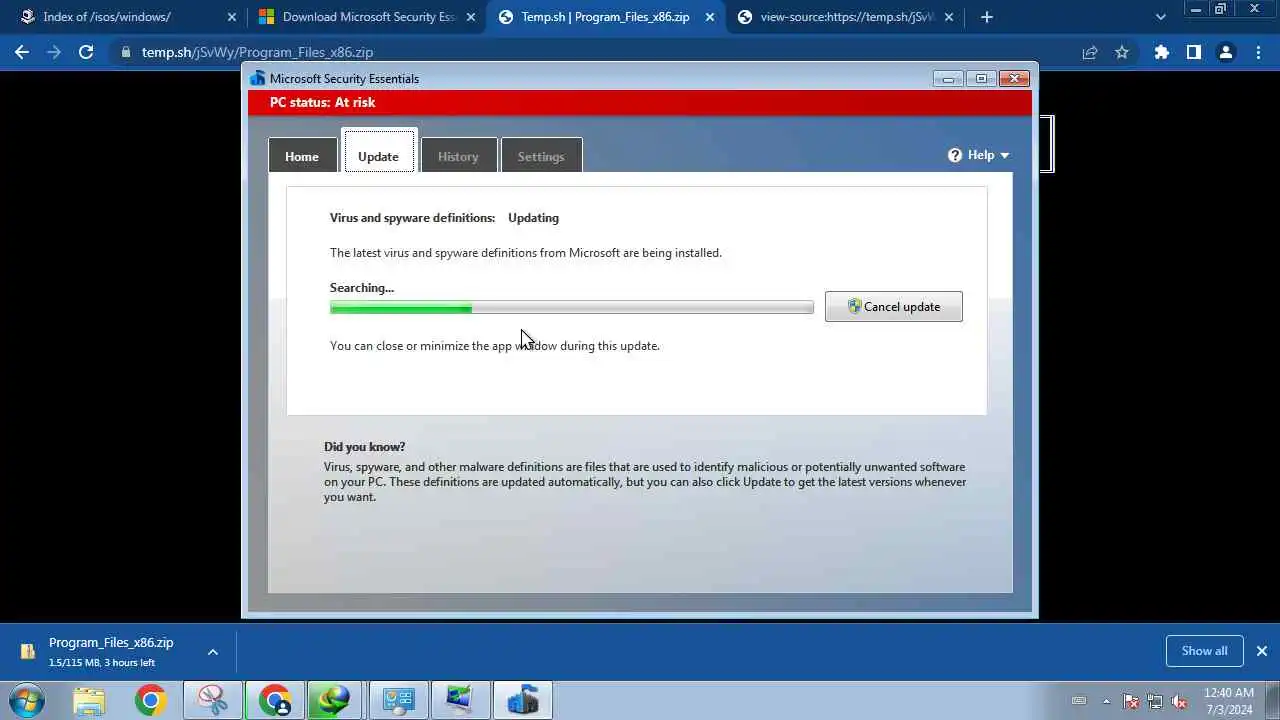Close the downloads bar
The image size is (1280, 720).
point(1262,651)
